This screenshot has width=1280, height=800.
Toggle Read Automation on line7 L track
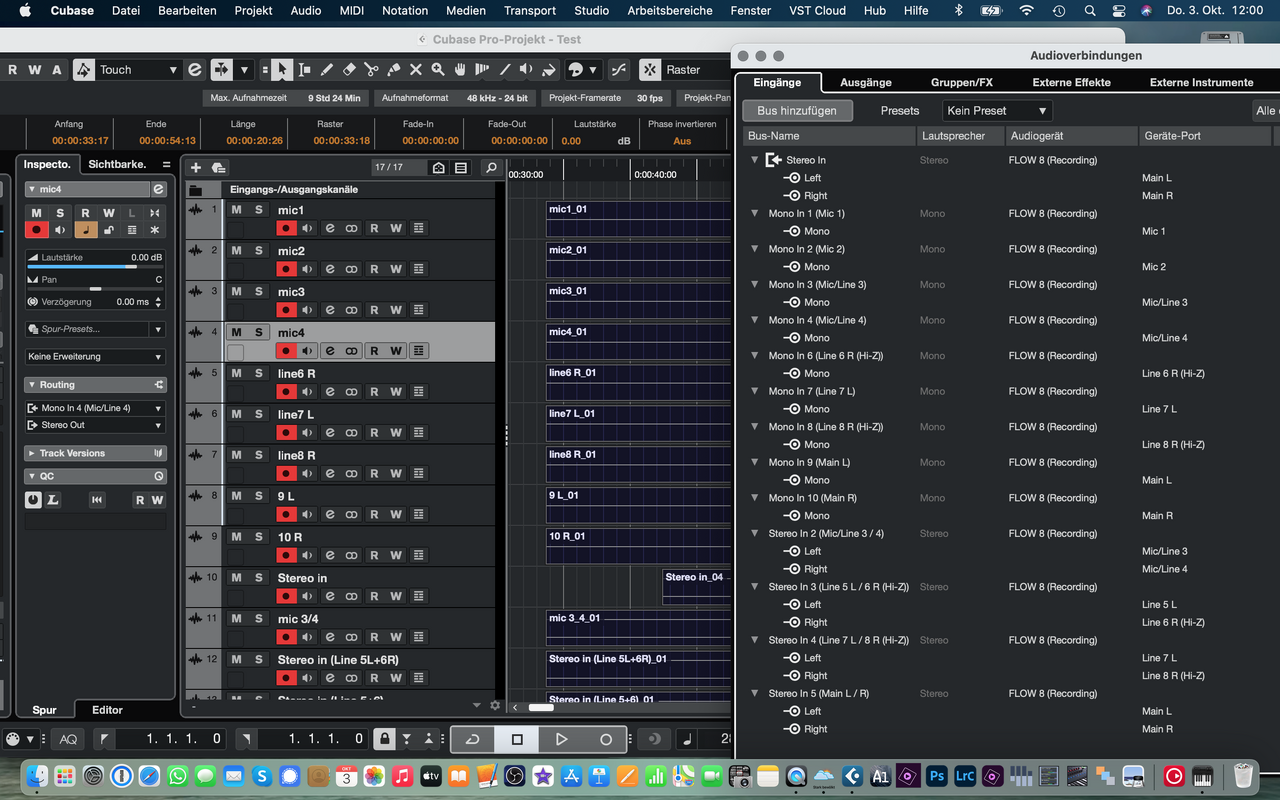(x=374, y=433)
